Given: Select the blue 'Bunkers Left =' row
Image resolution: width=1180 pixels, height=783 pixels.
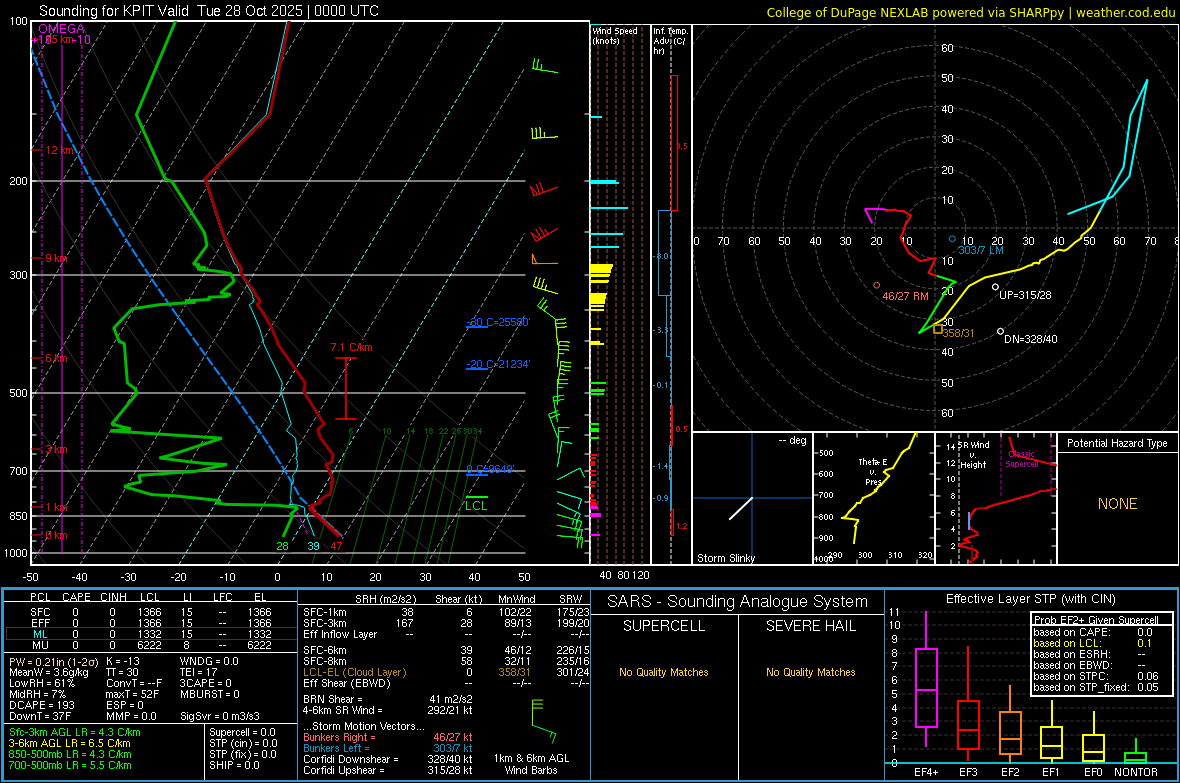Looking at the screenshot, I should [388, 748].
